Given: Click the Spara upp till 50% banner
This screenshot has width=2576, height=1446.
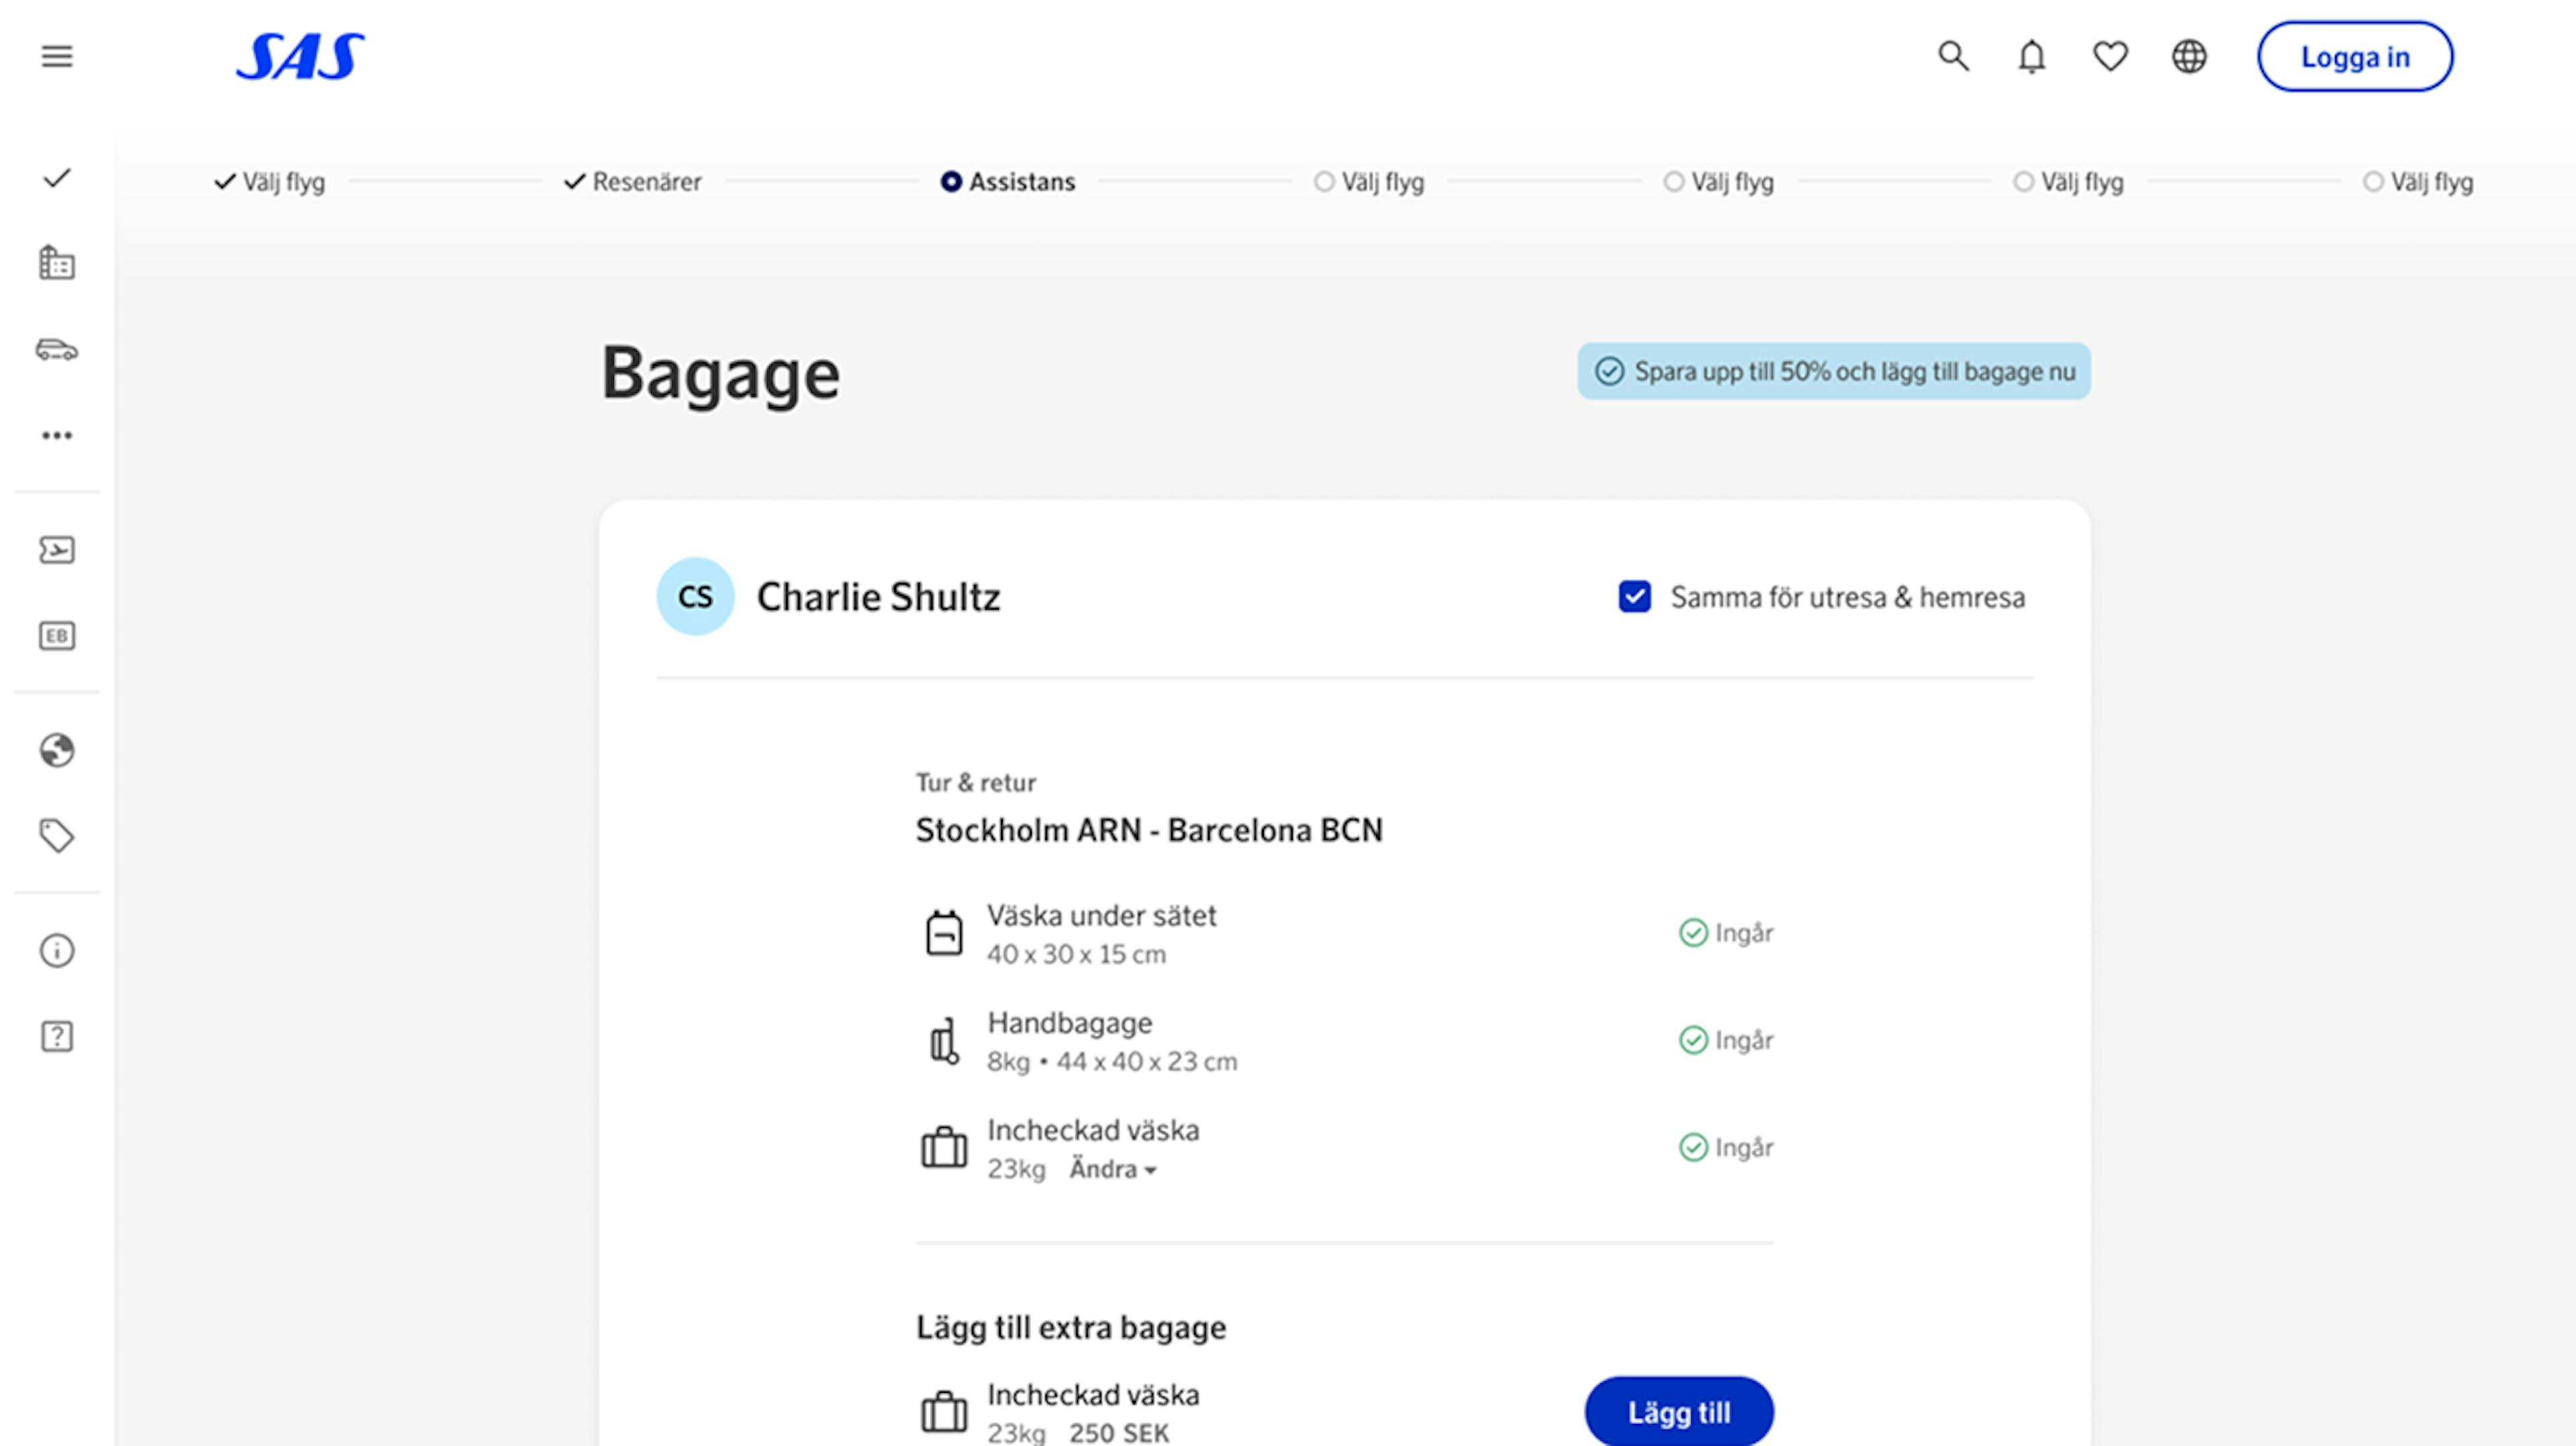Looking at the screenshot, I should pos(1833,372).
